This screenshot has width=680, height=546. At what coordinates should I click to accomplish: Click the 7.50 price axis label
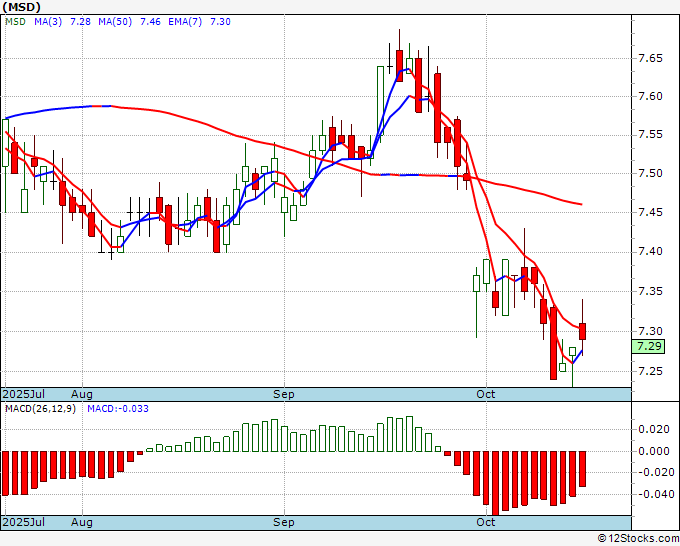pos(651,173)
